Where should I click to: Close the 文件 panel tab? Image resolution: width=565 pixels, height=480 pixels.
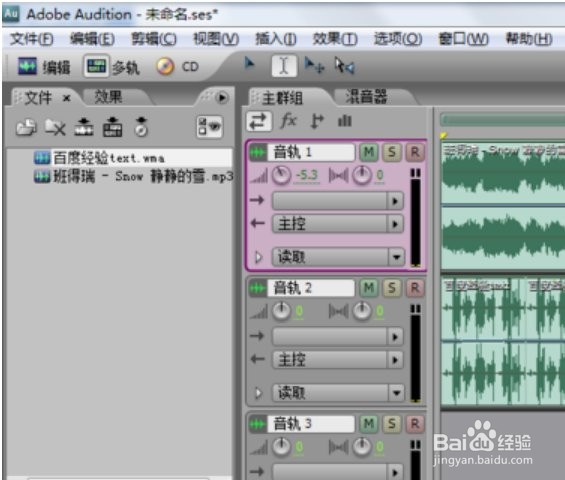coord(67,98)
